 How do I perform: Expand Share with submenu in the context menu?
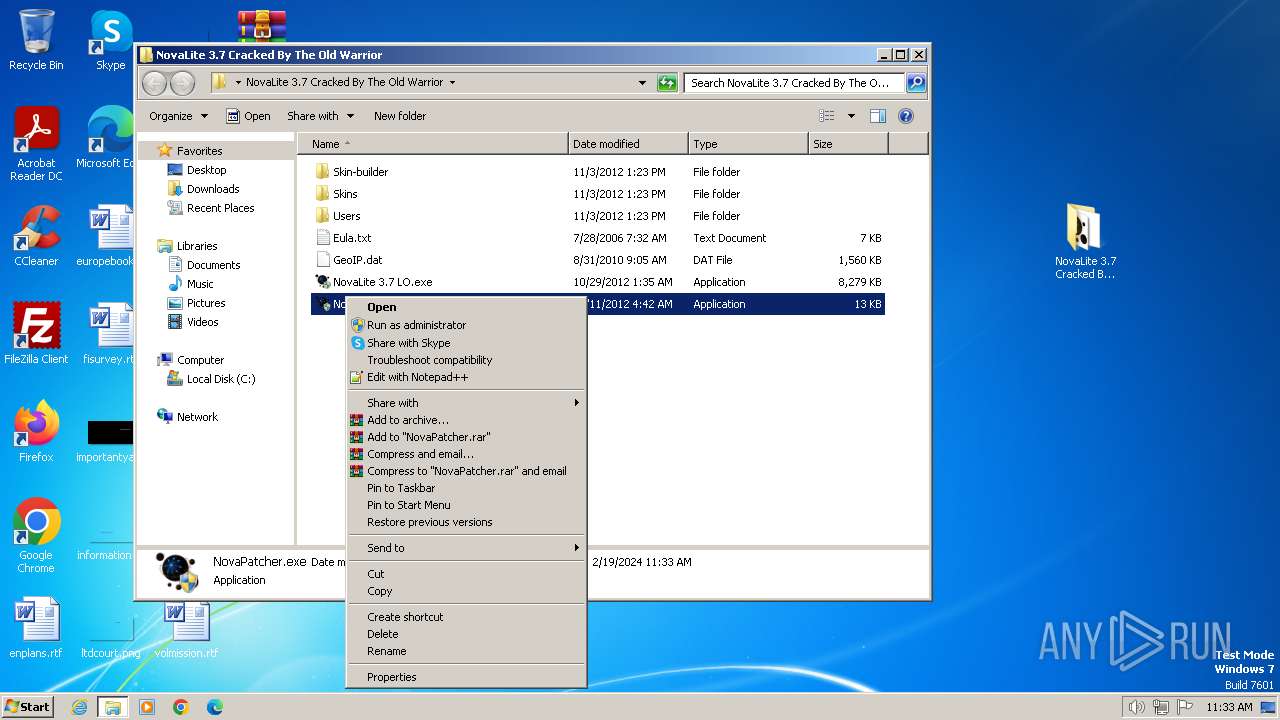465,403
